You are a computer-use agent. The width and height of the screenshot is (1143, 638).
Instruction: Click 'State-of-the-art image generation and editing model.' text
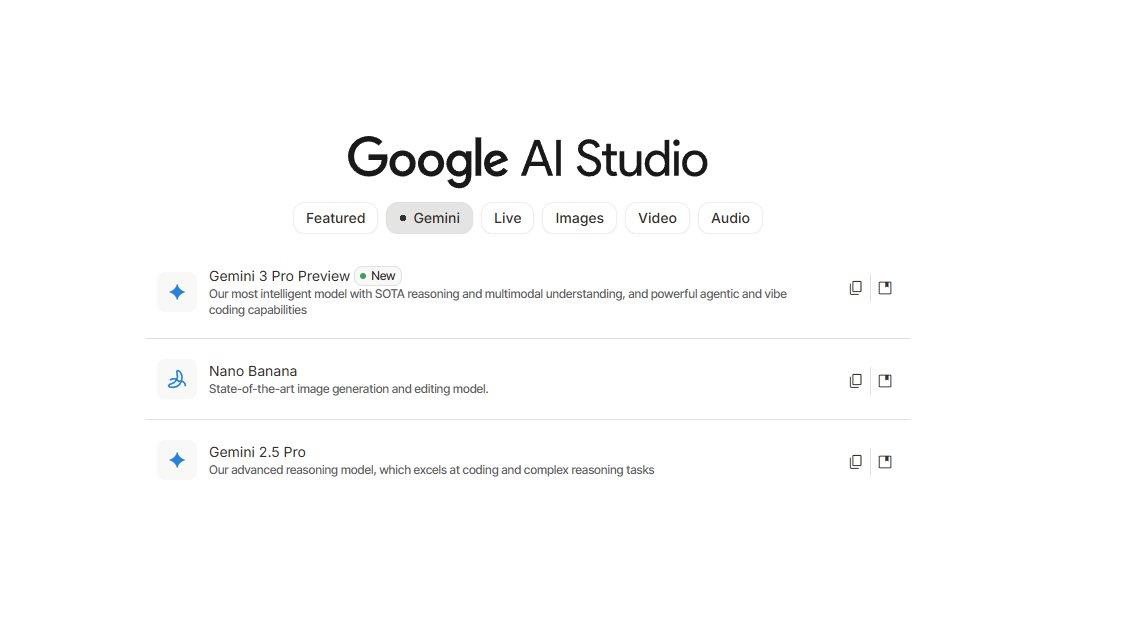click(x=348, y=389)
